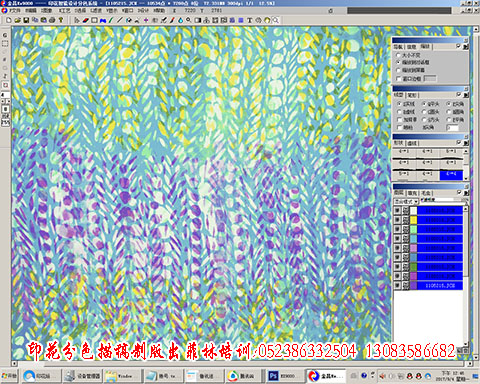Click the lock icon of the white layer

pyautogui.click(x=405, y=211)
